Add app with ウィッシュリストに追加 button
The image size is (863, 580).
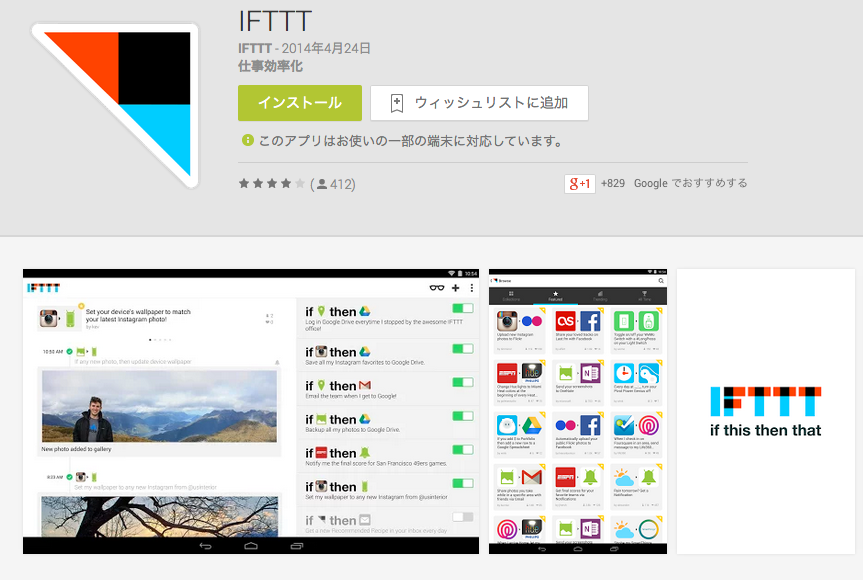pos(479,103)
